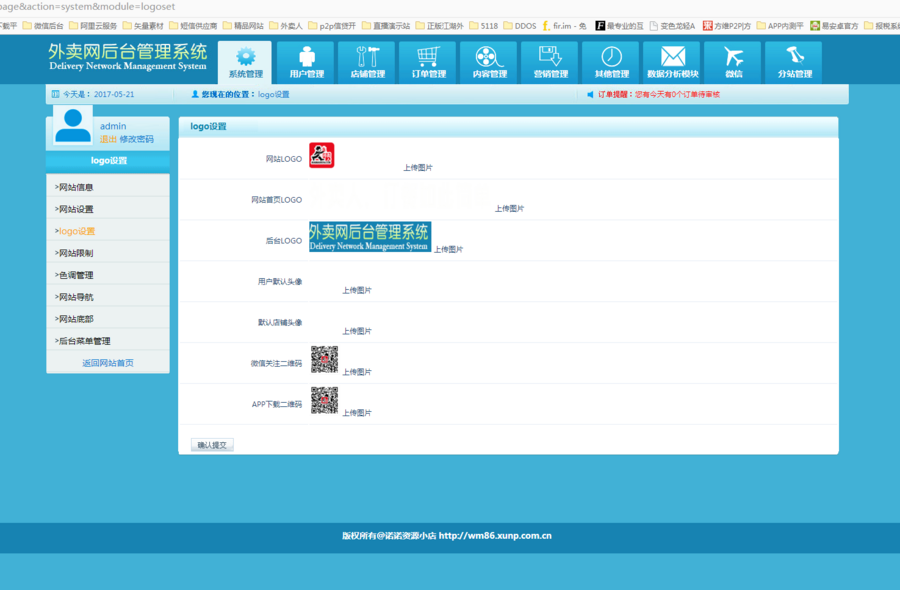Click 上传图片 for 后台LOGO
The height and width of the screenshot is (590, 900).
(448, 249)
